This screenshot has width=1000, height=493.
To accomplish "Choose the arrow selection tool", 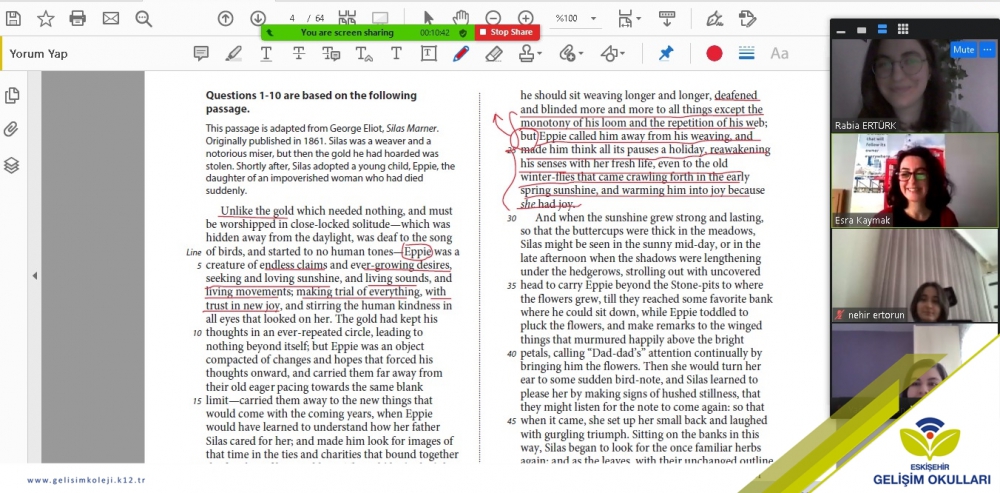I will [x=428, y=18].
